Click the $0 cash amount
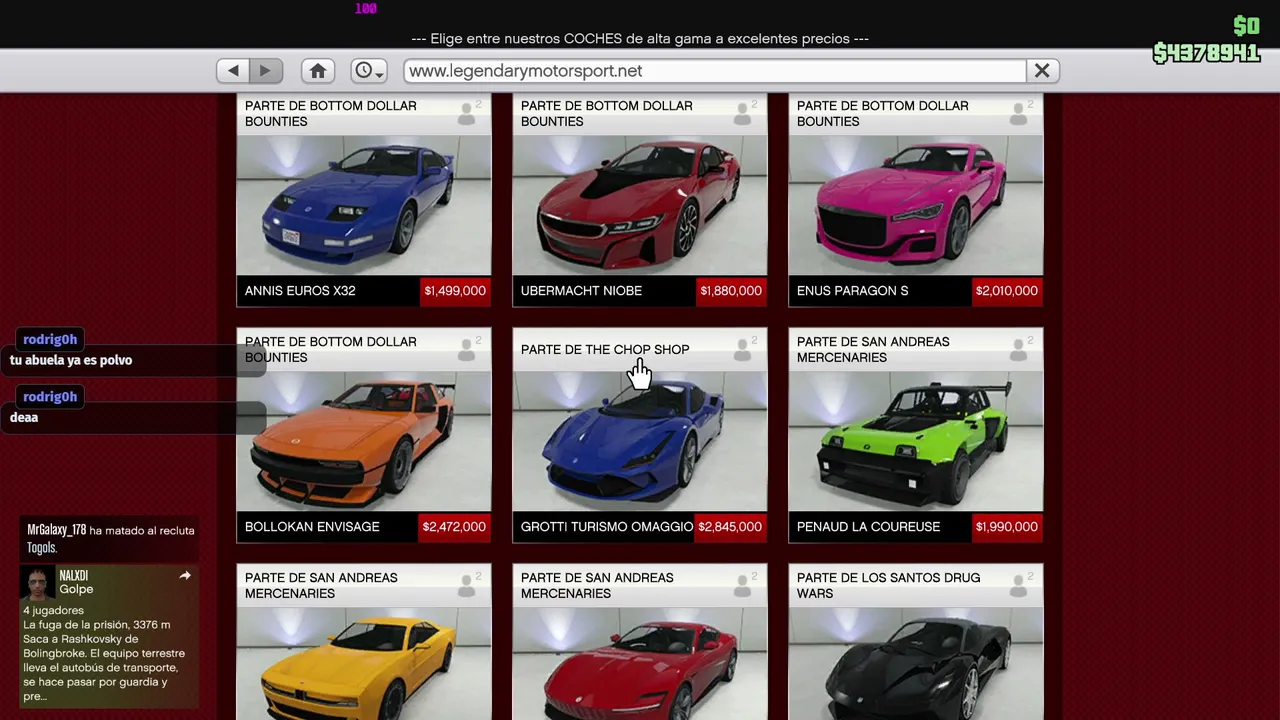Viewport: 1280px width, 720px height. tap(1246, 26)
